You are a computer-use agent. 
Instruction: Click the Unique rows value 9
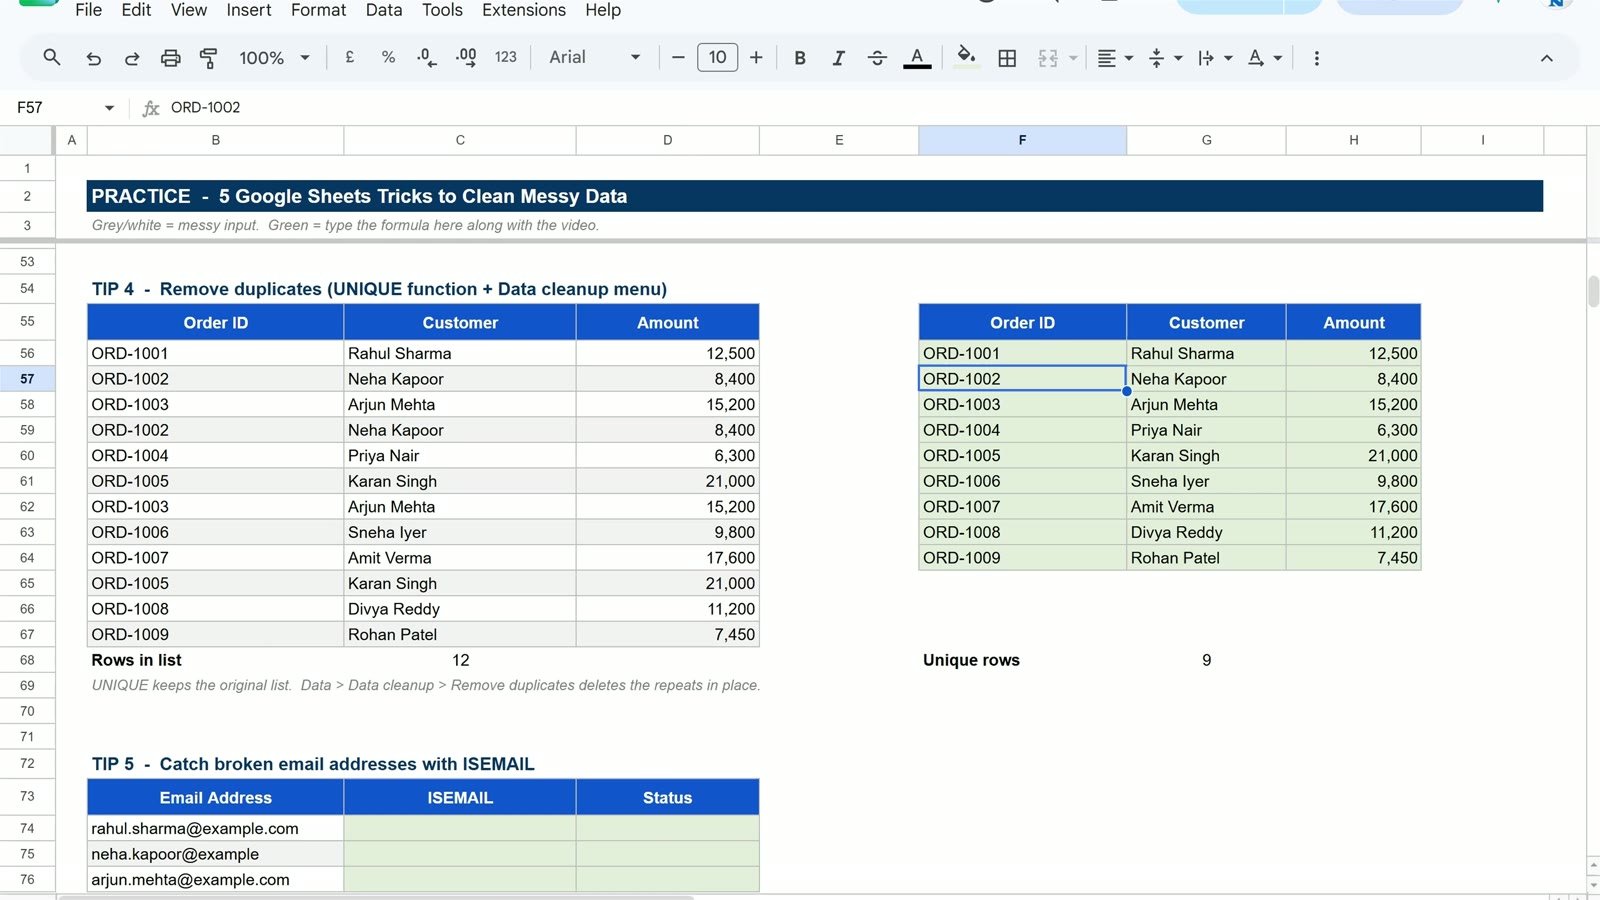pos(1206,660)
